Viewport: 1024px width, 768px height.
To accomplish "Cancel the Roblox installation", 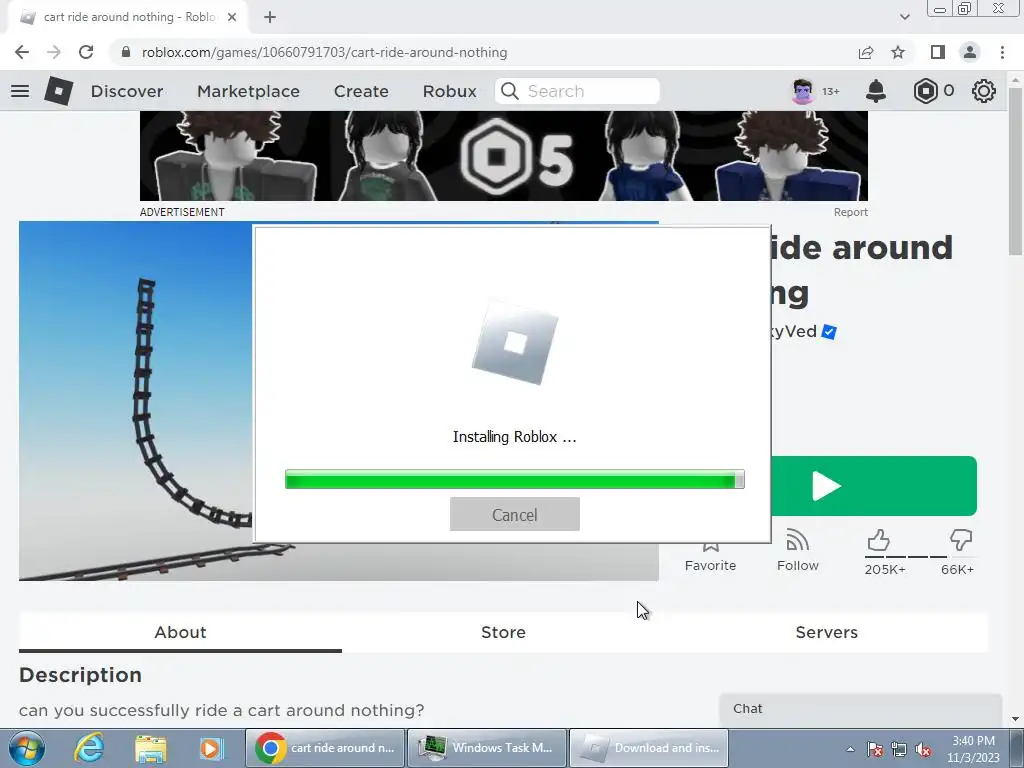I will [515, 514].
